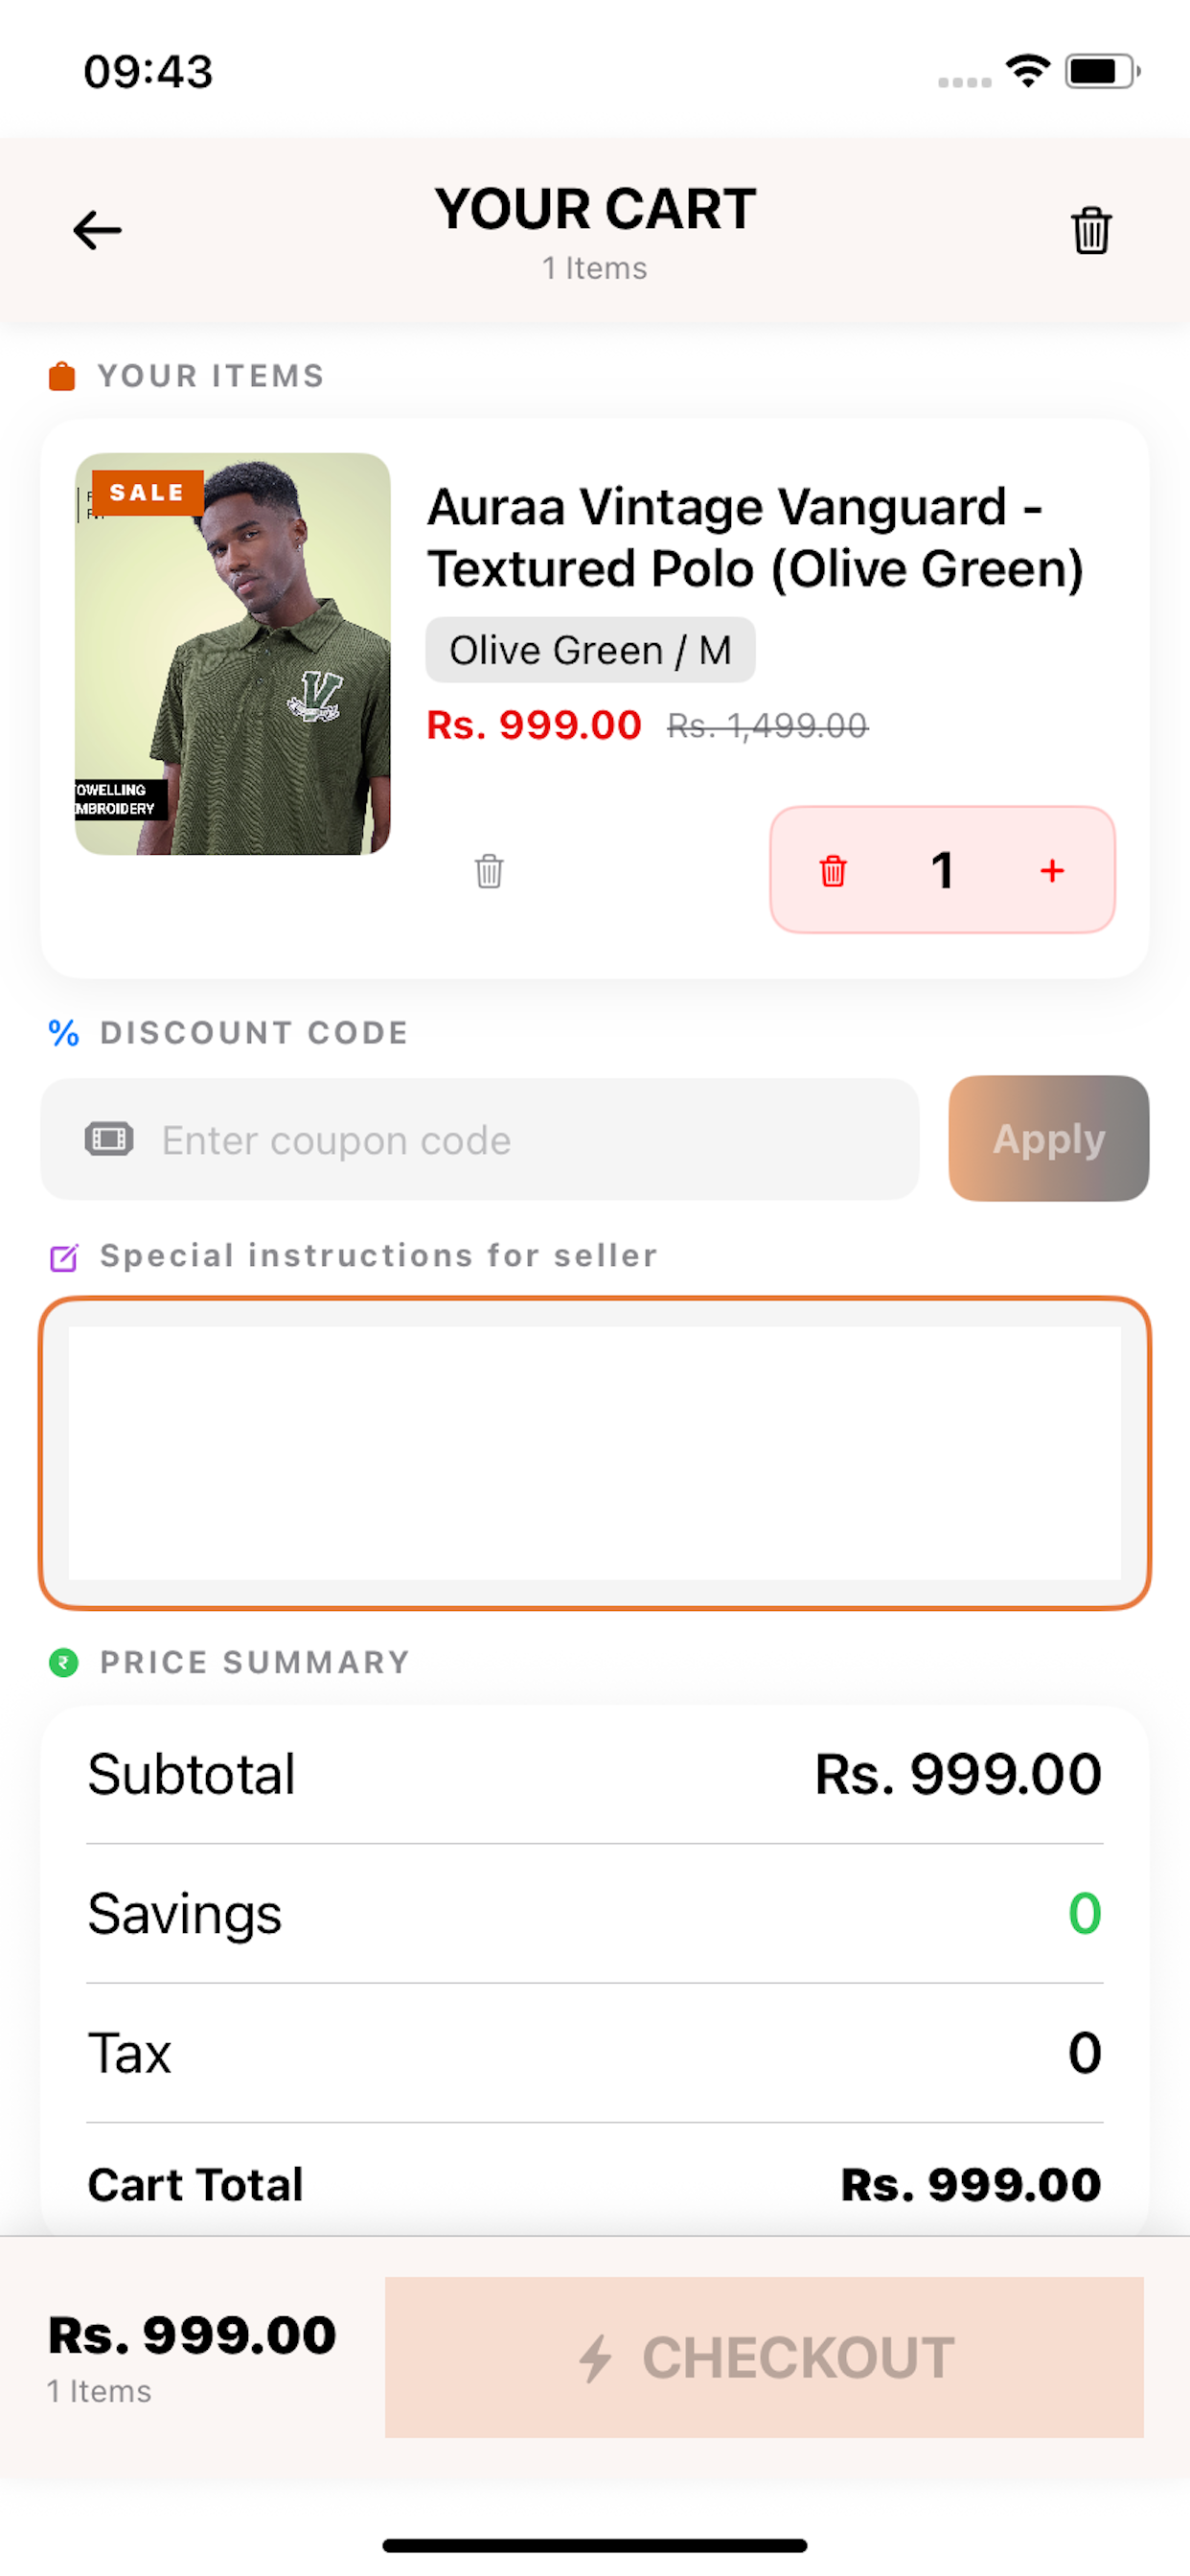Image resolution: width=1190 pixels, height=2576 pixels.
Task: Tap the Cart Total row
Action: click(595, 2184)
